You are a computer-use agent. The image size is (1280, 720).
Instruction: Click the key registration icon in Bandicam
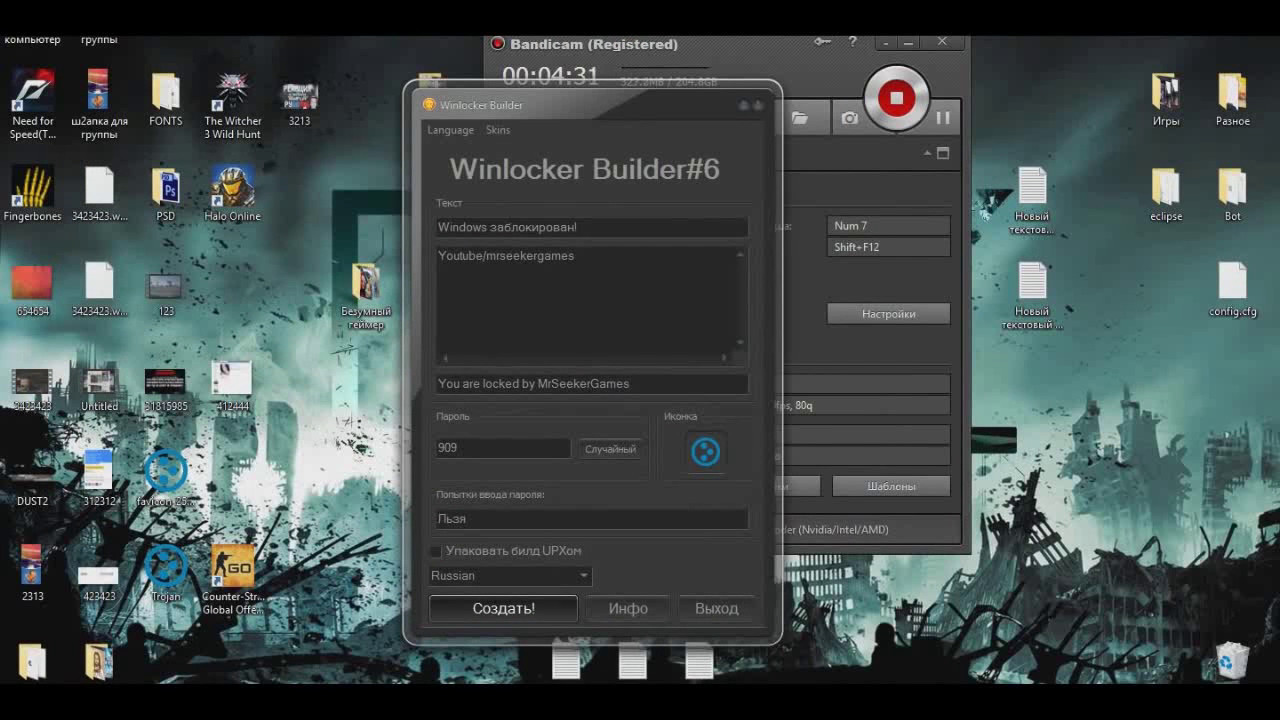[x=822, y=41]
